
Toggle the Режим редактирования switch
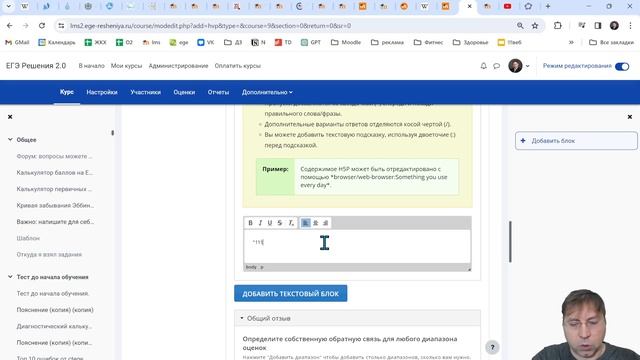tap(622, 66)
